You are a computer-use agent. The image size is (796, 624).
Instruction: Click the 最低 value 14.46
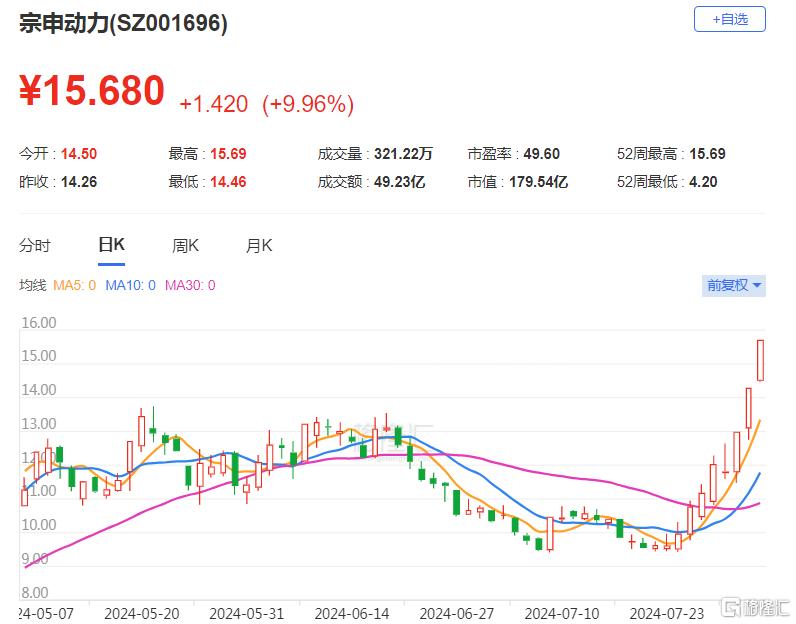(228, 182)
